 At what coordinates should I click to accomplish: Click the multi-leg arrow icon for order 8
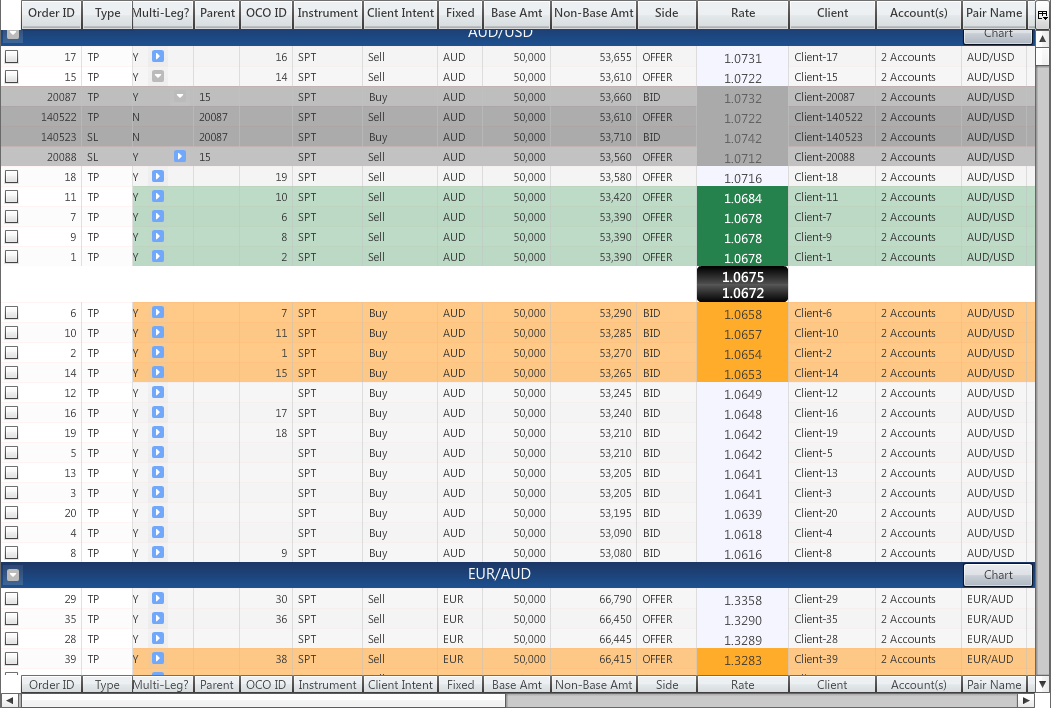click(158, 553)
